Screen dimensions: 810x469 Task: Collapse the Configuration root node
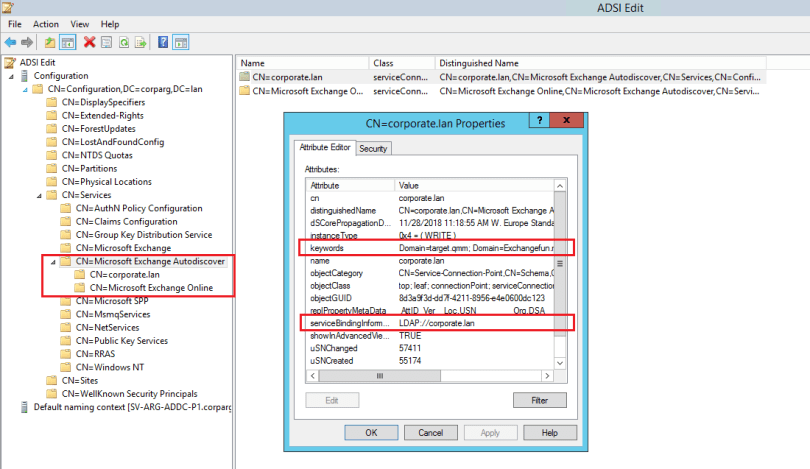coord(11,76)
